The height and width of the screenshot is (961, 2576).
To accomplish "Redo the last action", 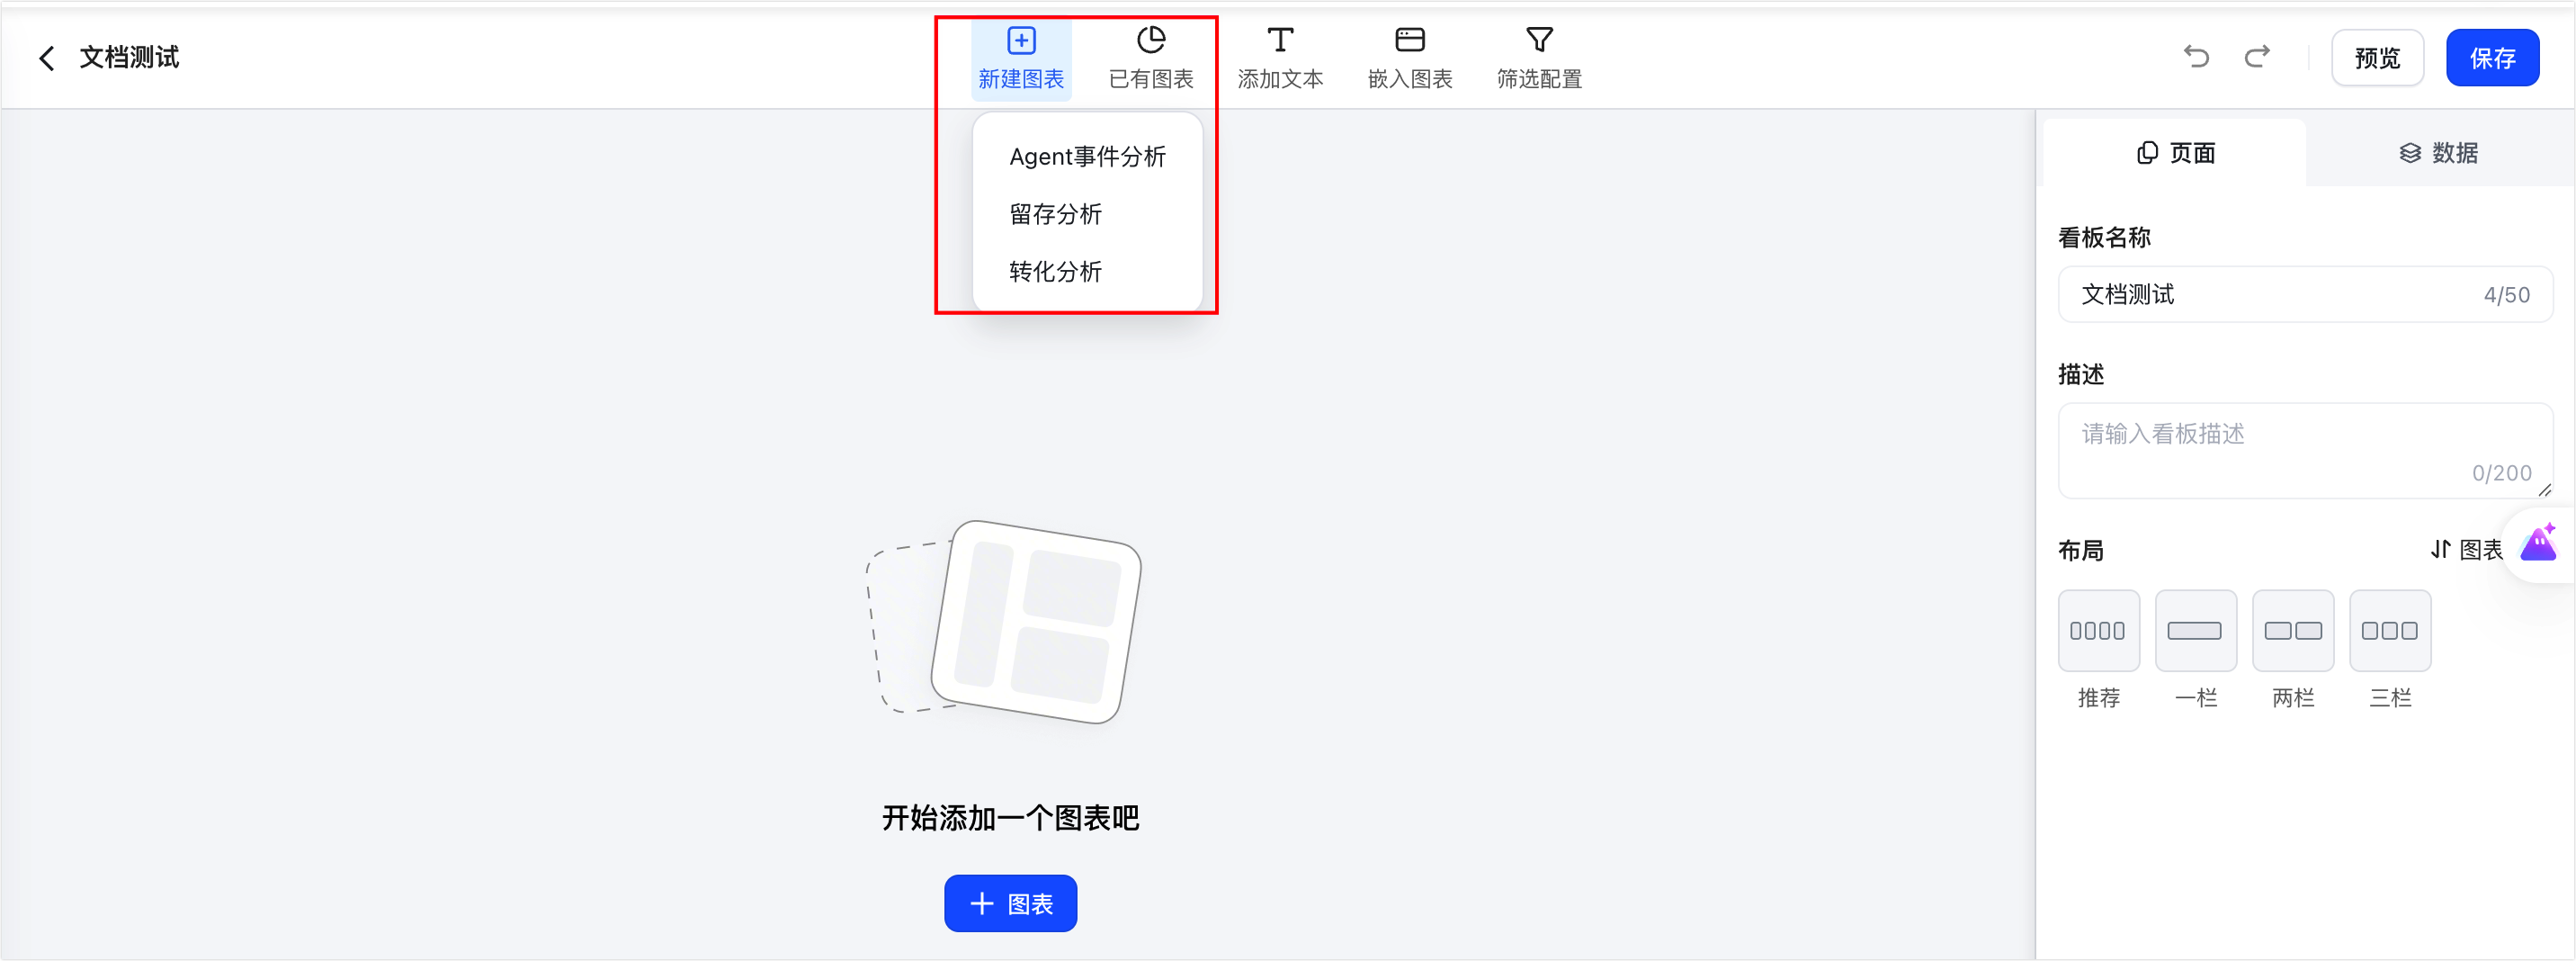I will pos(2257,57).
